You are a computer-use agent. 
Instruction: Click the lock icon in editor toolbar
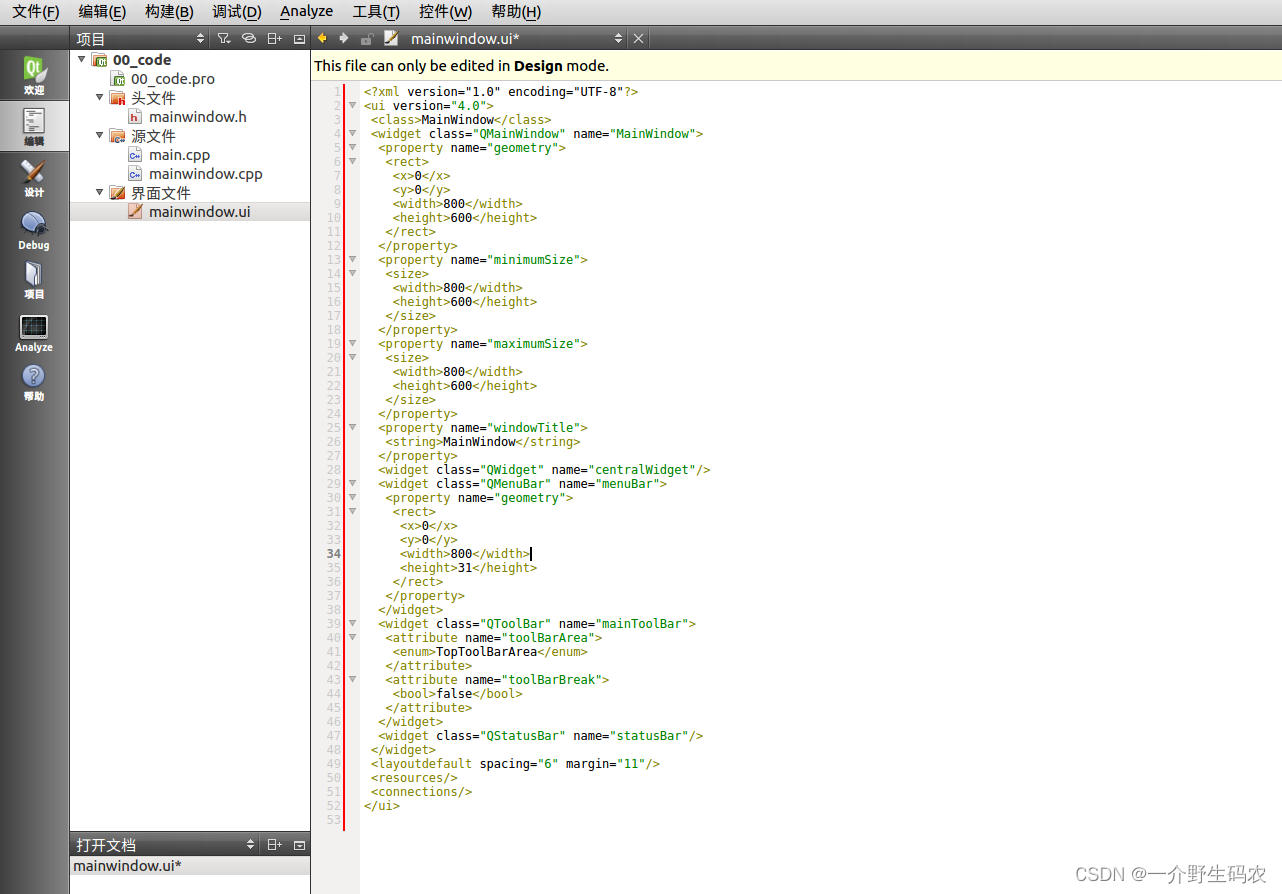[367, 38]
